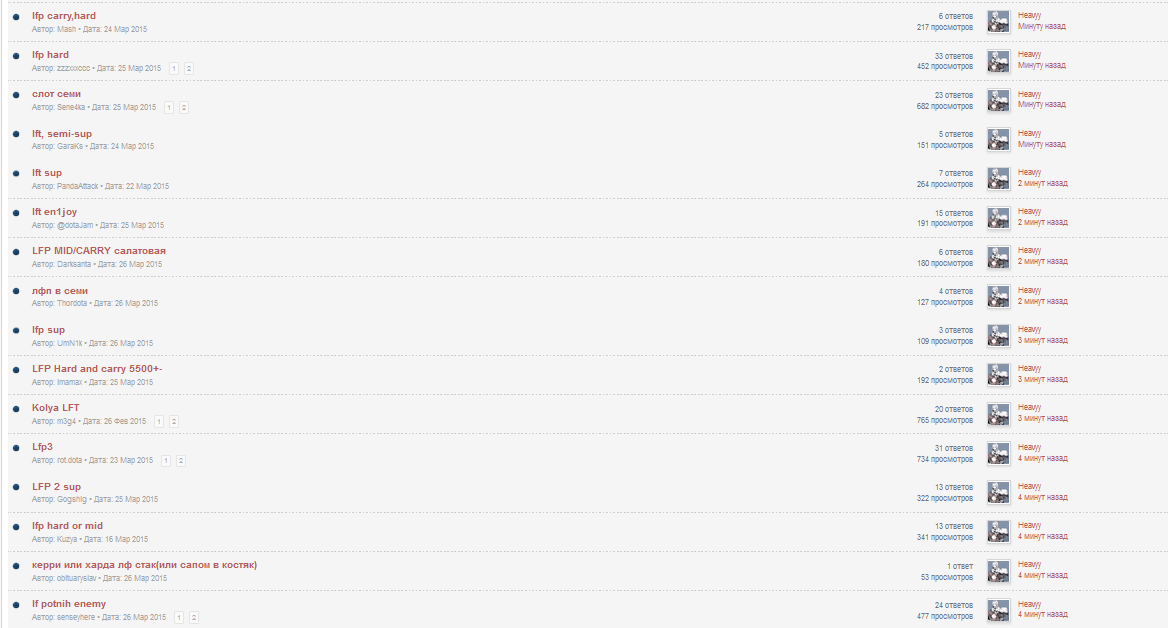Screen dimensions: 1170x628
Task: Click Heavy's avatar in 'lfp sup' row
Action: [998, 336]
